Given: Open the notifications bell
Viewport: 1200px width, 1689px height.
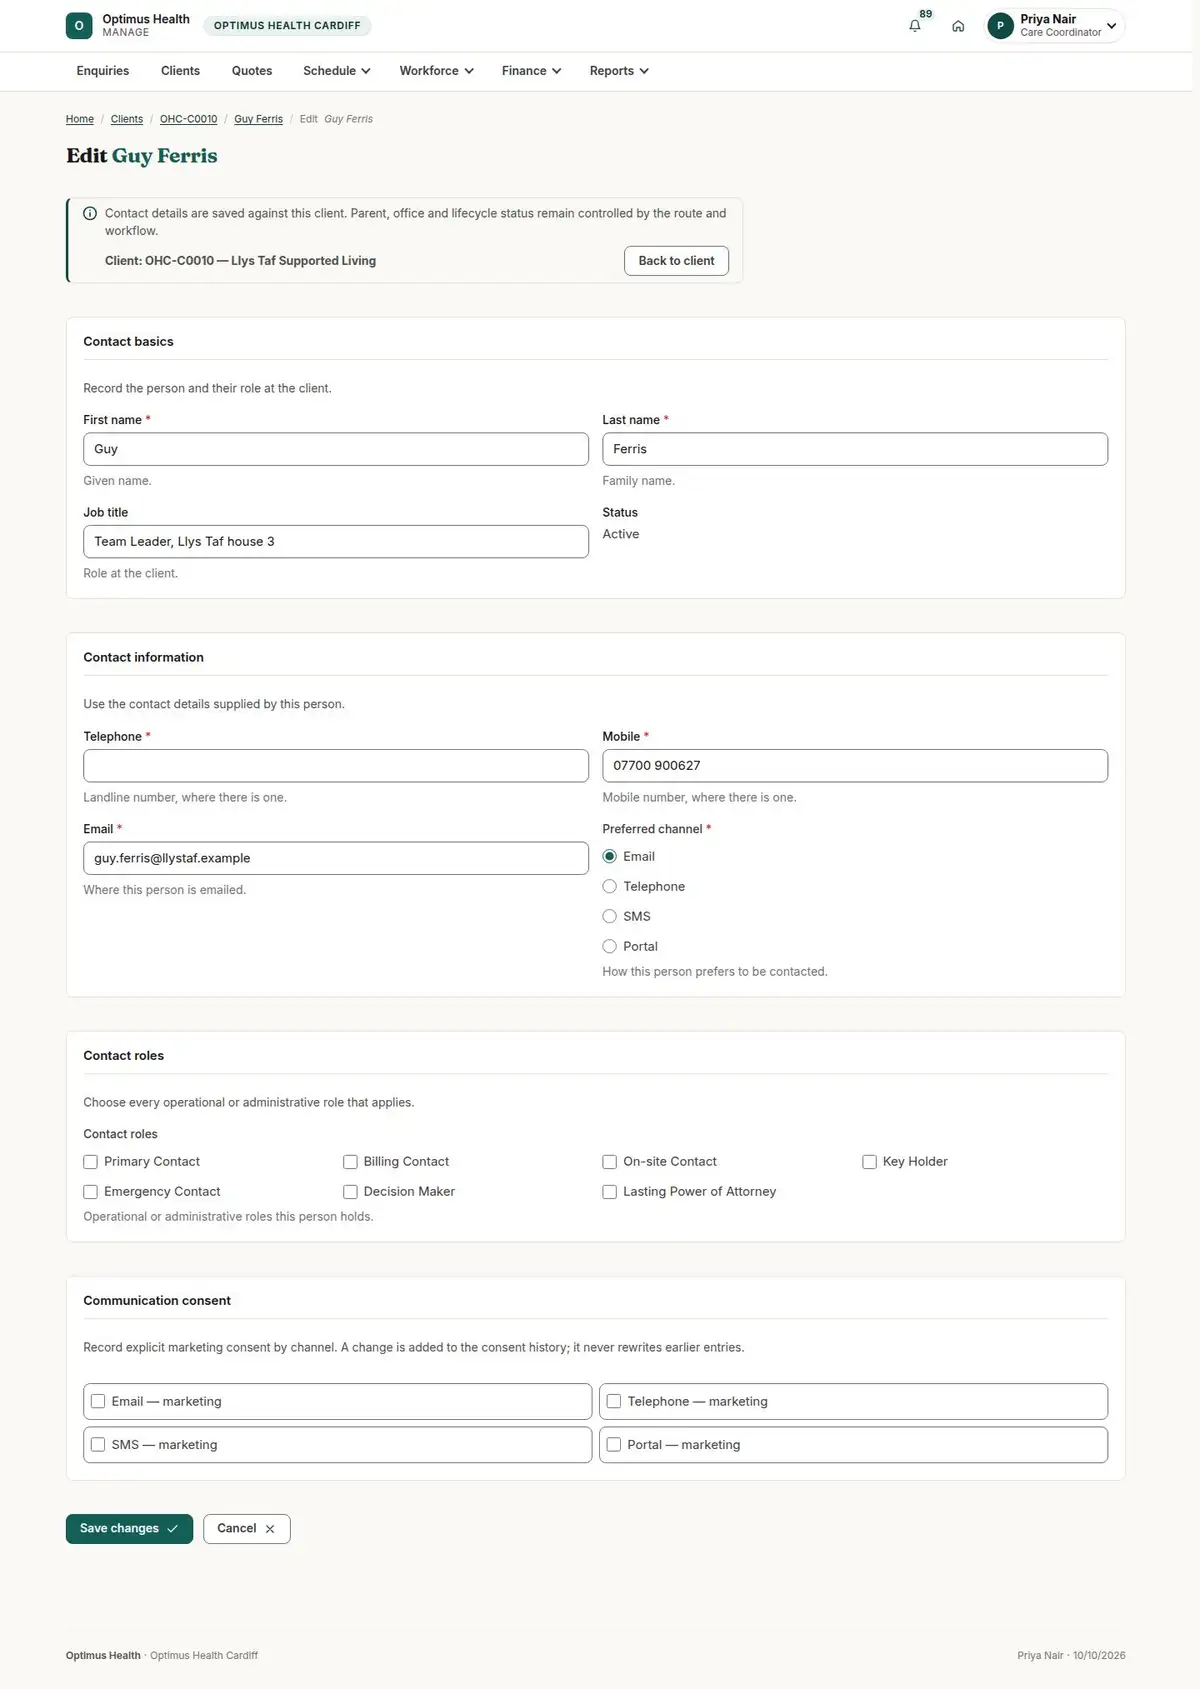Looking at the screenshot, I should [x=914, y=26].
